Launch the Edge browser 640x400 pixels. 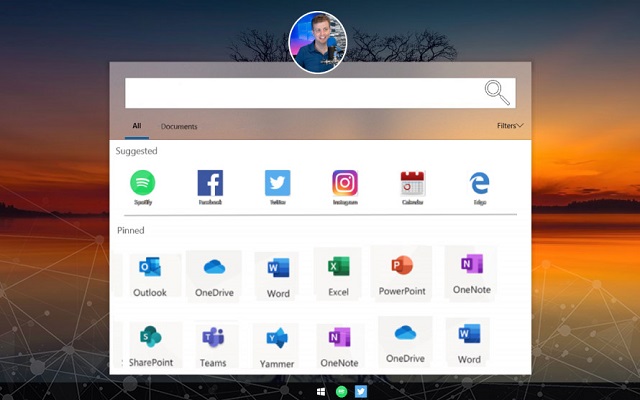pyautogui.click(x=480, y=183)
